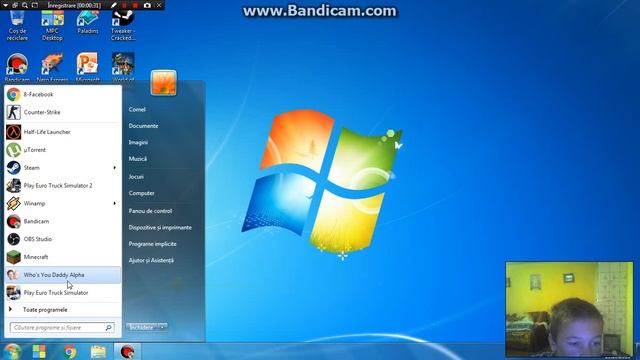
Task: Open Chrome 8-Facebook start menu entry
Action: pos(63,94)
